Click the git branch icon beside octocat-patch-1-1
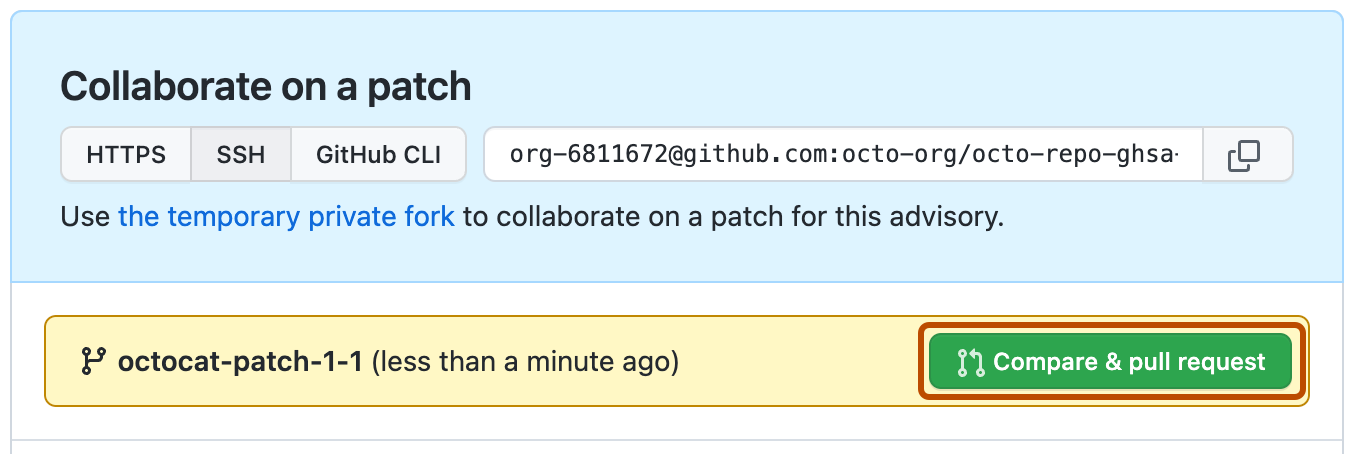This screenshot has height=454, width=1358. (93, 361)
